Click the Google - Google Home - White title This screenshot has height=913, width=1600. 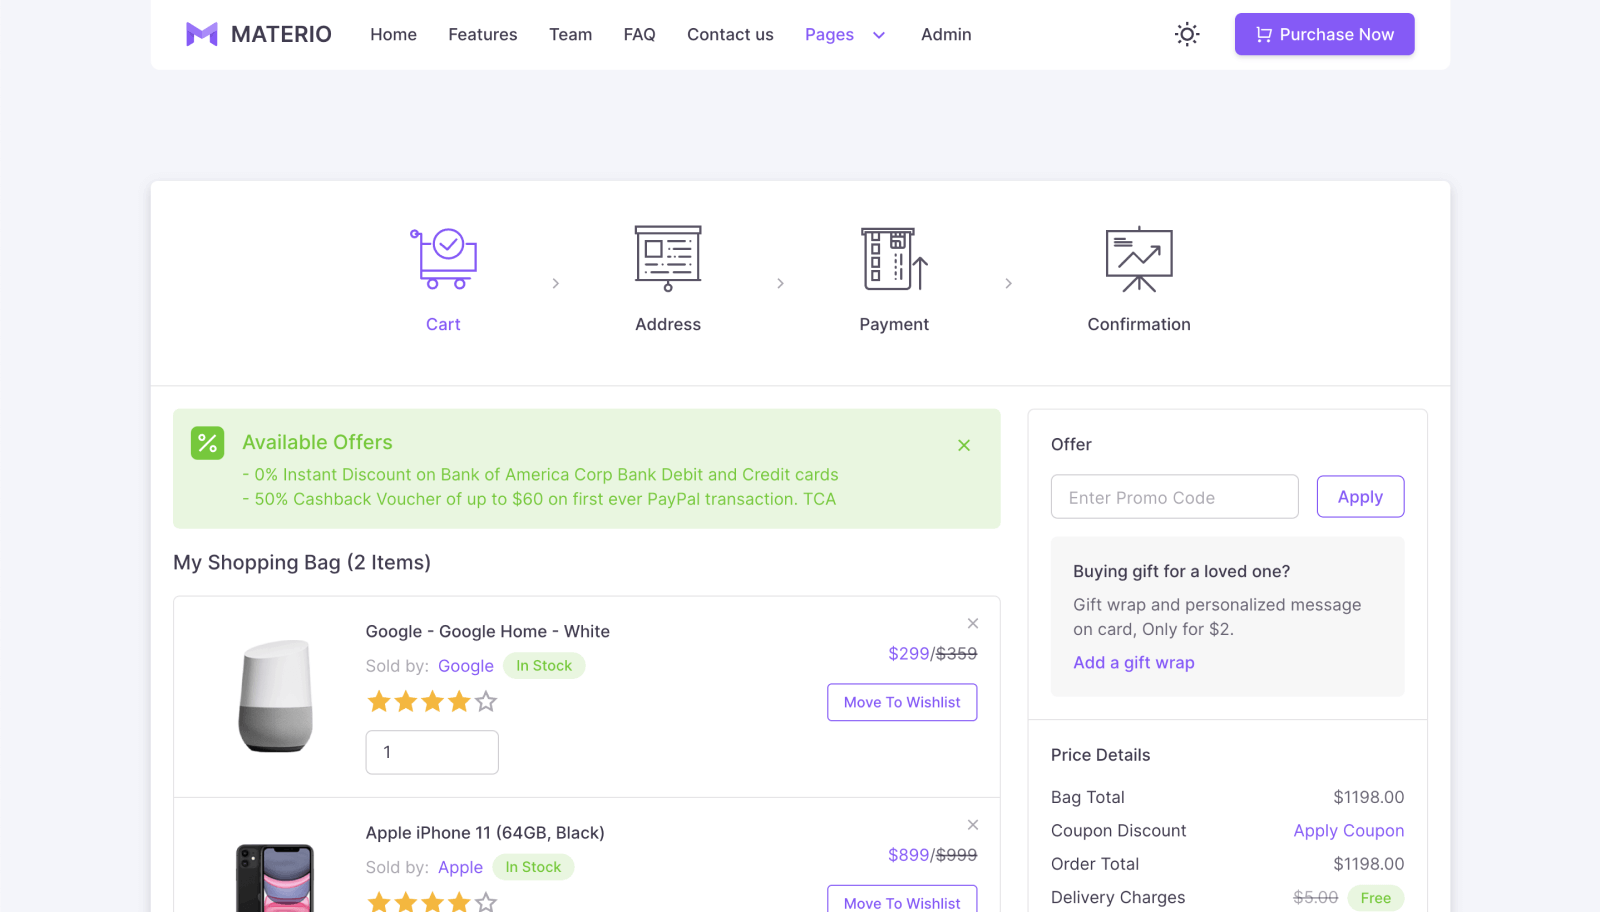(x=487, y=631)
